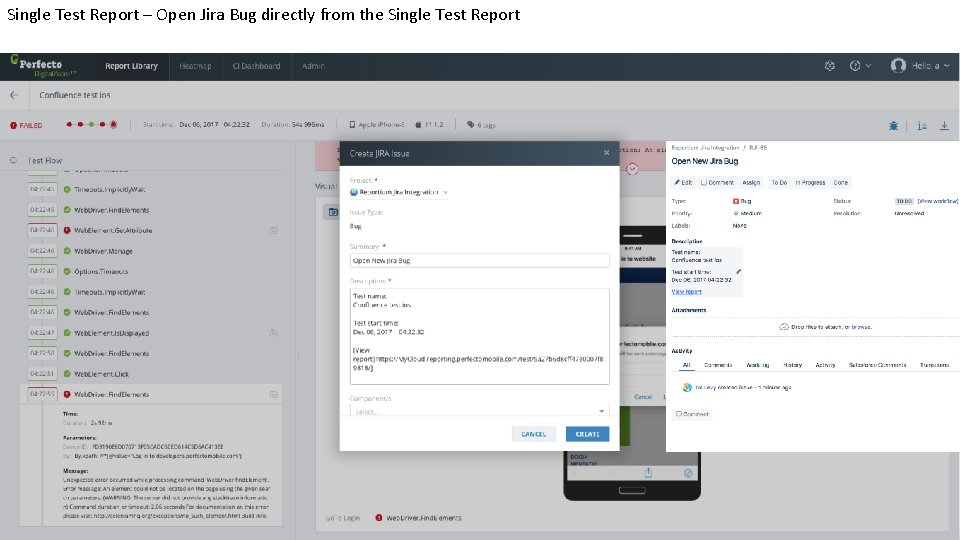This screenshot has height=540, width=960.
Task: Click the Perfecto DigitalZoom logo
Action: click(42, 66)
